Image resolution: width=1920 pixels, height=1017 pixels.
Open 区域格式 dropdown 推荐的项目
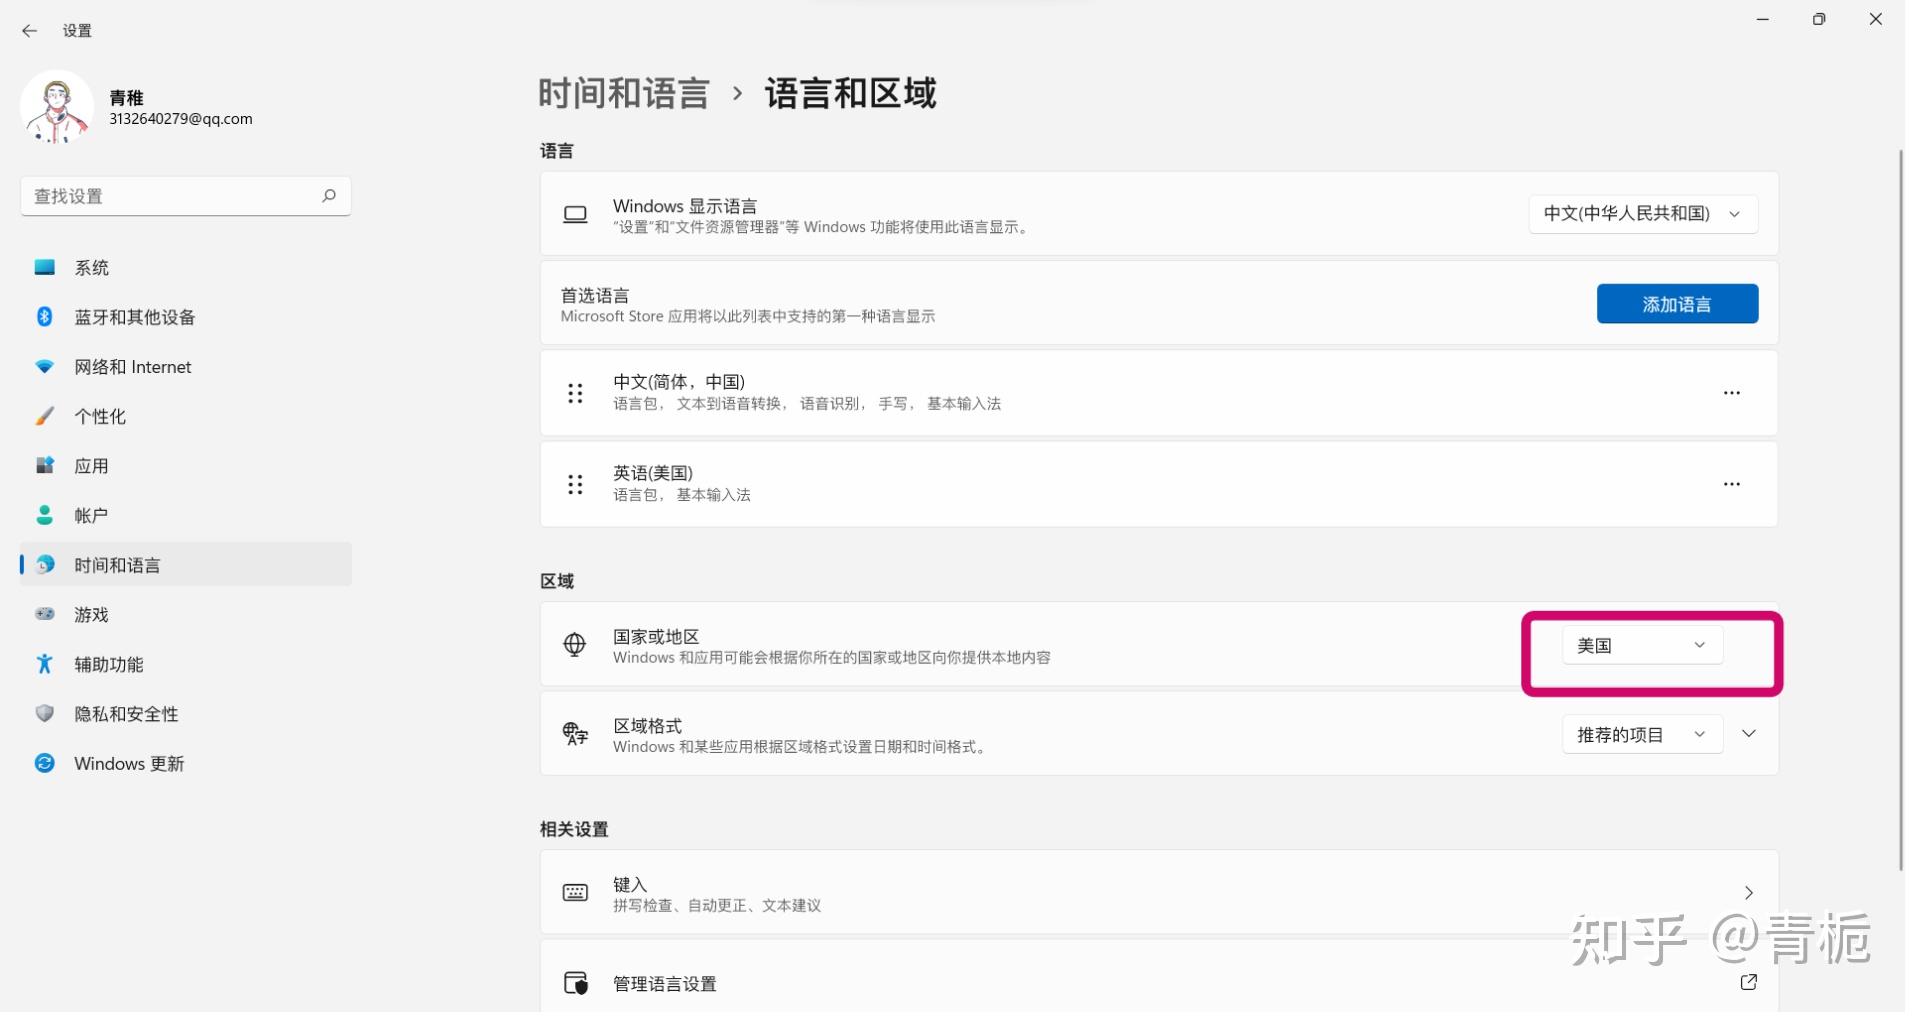[x=1655, y=740]
